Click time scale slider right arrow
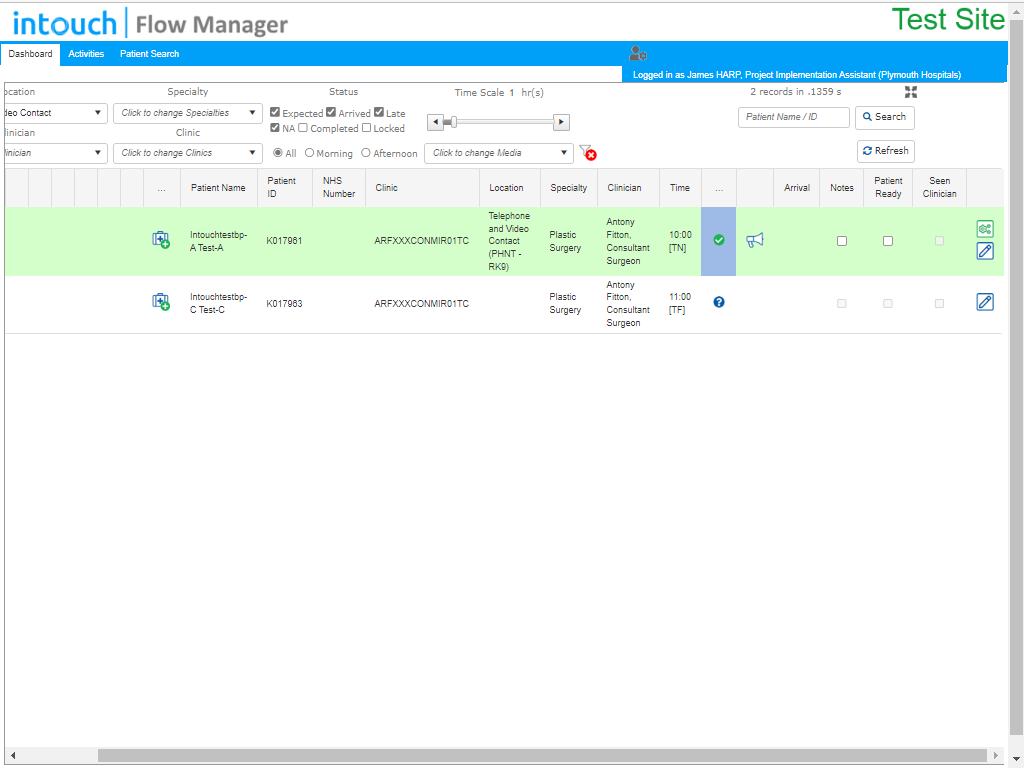The height and width of the screenshot is (768, 1024). (561, 122)
